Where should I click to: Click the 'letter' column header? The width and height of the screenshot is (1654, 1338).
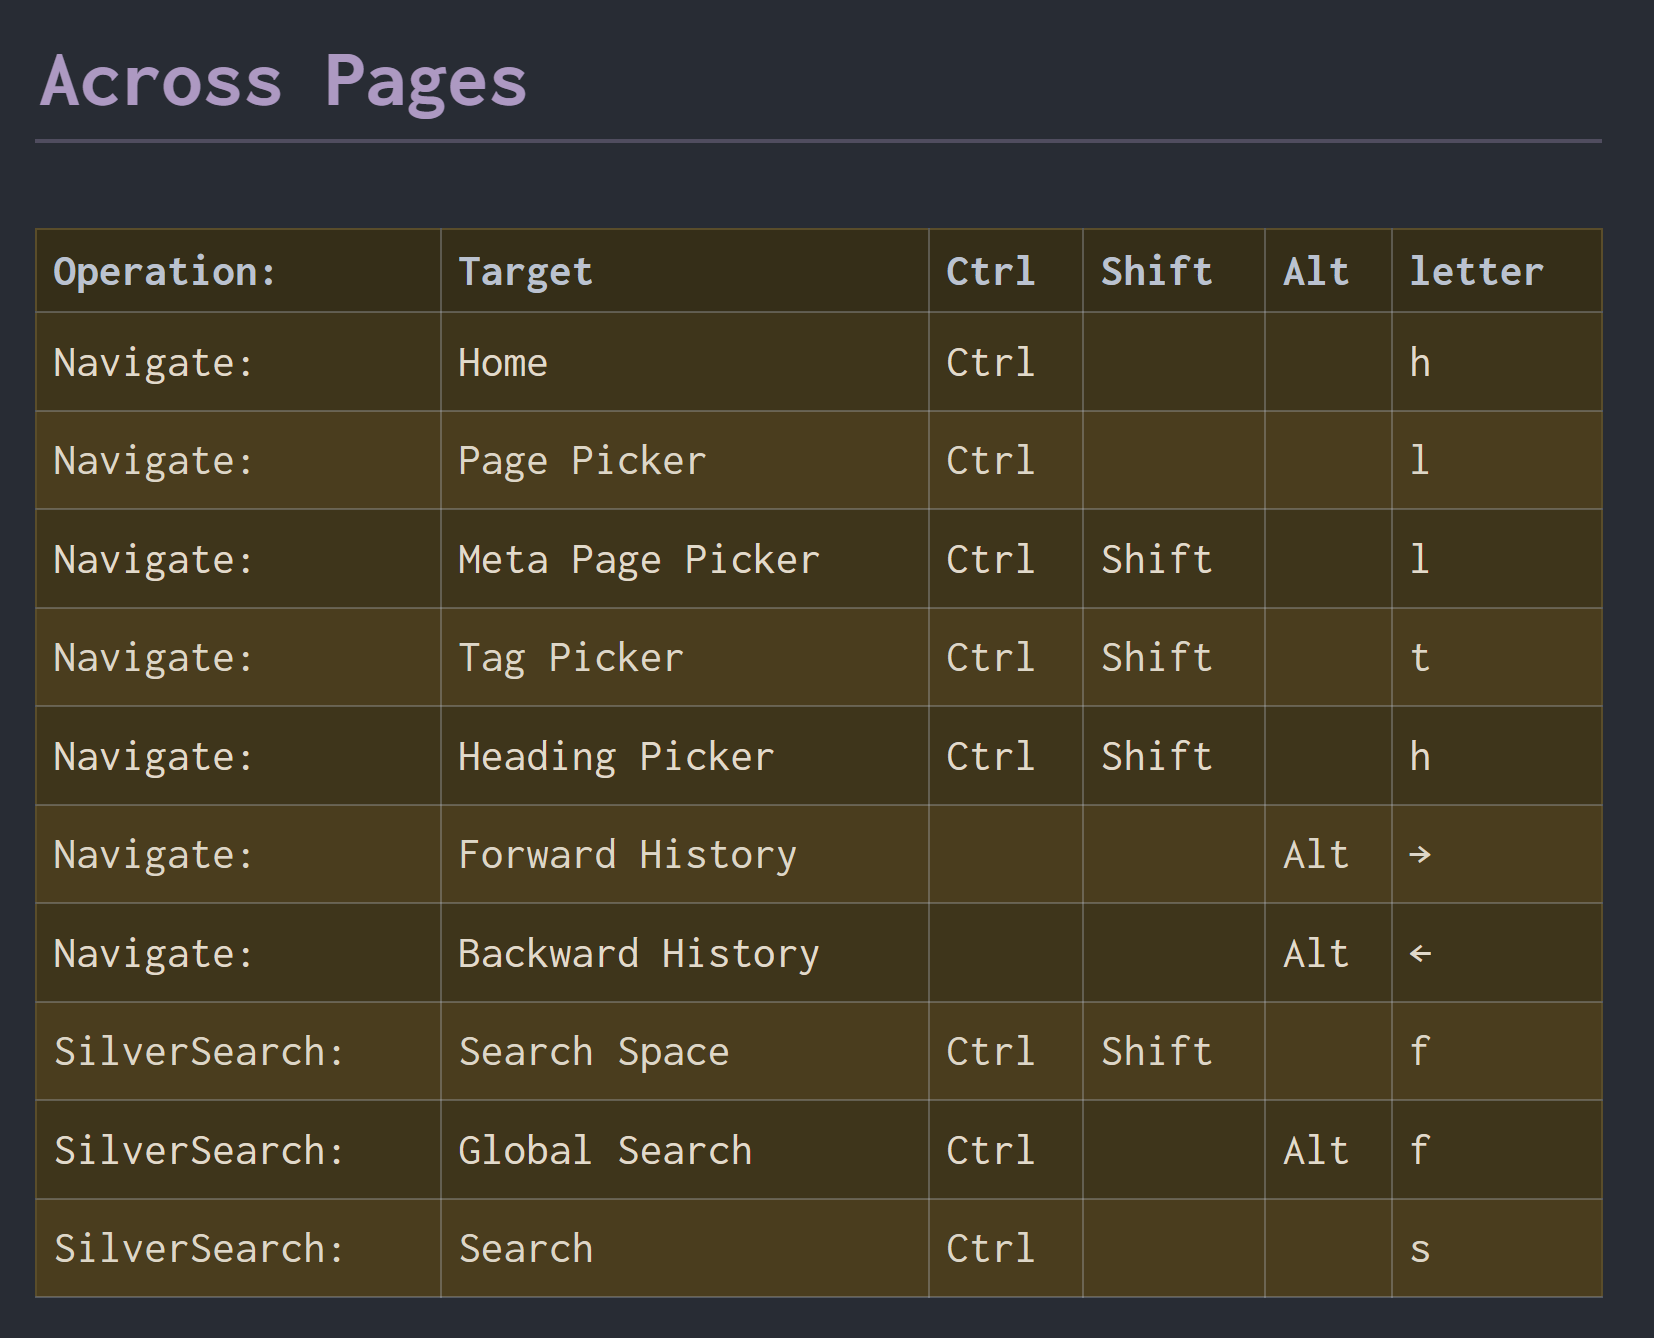pyautogui.click(x=1476, y=272)
